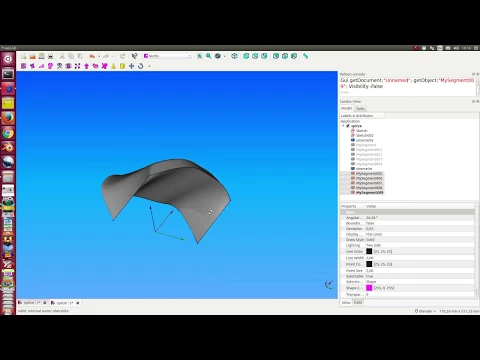
Task: Select hidden MySegment001 in the tree
Action: (369, 150)
